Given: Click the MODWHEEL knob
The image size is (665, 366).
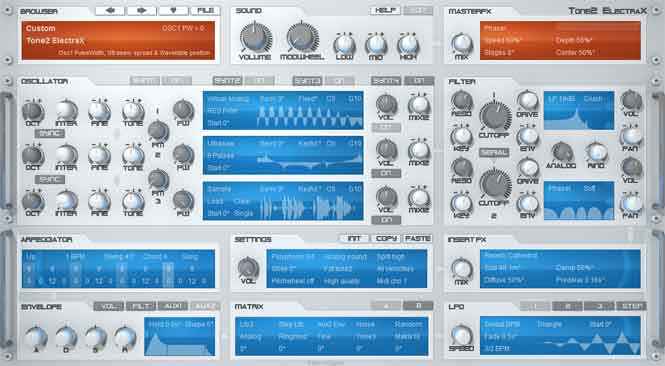Looking at the screenshot, I should pyautogui.click(x=302, y=38).
